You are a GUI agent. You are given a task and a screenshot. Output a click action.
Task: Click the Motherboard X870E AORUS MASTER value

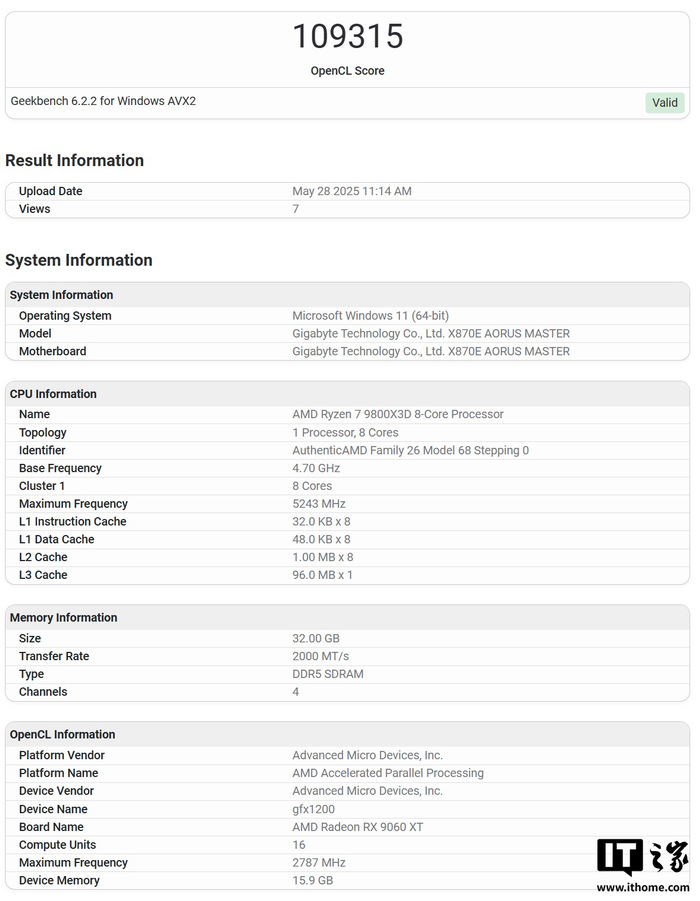tap(430, 351)
